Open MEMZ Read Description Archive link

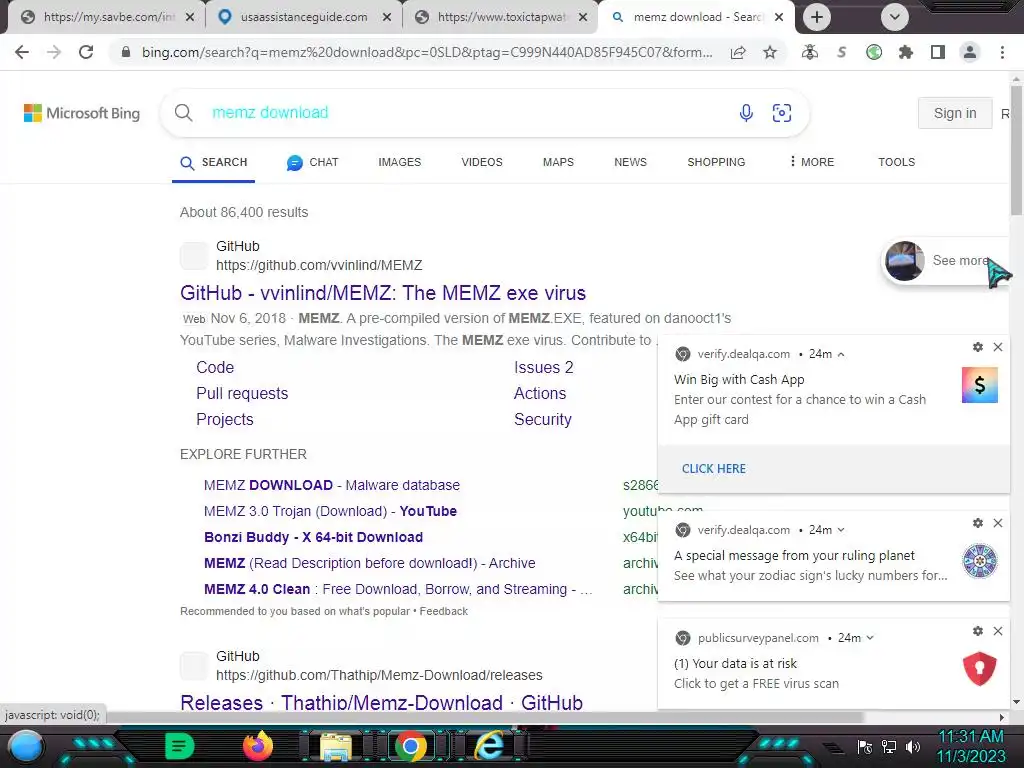coord(370,563)
